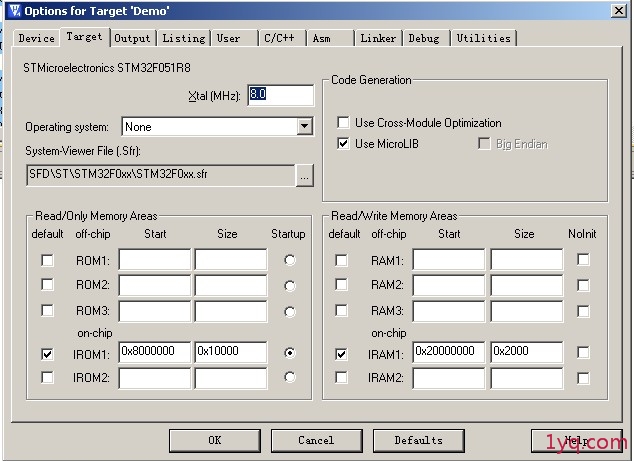Check the ROM2 default checkbox
Viewport: 634px width, 461px height.
pyautogui.click(x=47, y=284)
